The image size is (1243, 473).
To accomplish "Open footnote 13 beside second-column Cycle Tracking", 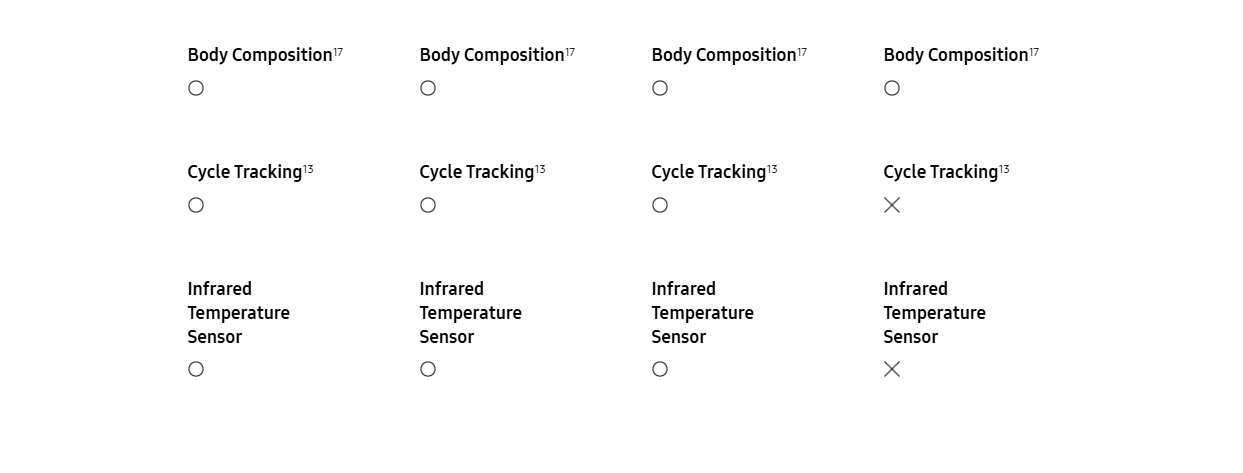I will (540, 169).
